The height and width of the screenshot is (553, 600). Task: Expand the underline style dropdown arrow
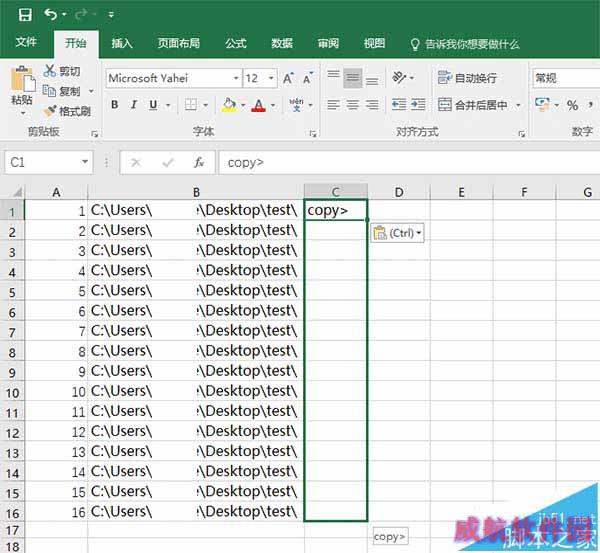(168, 105)
